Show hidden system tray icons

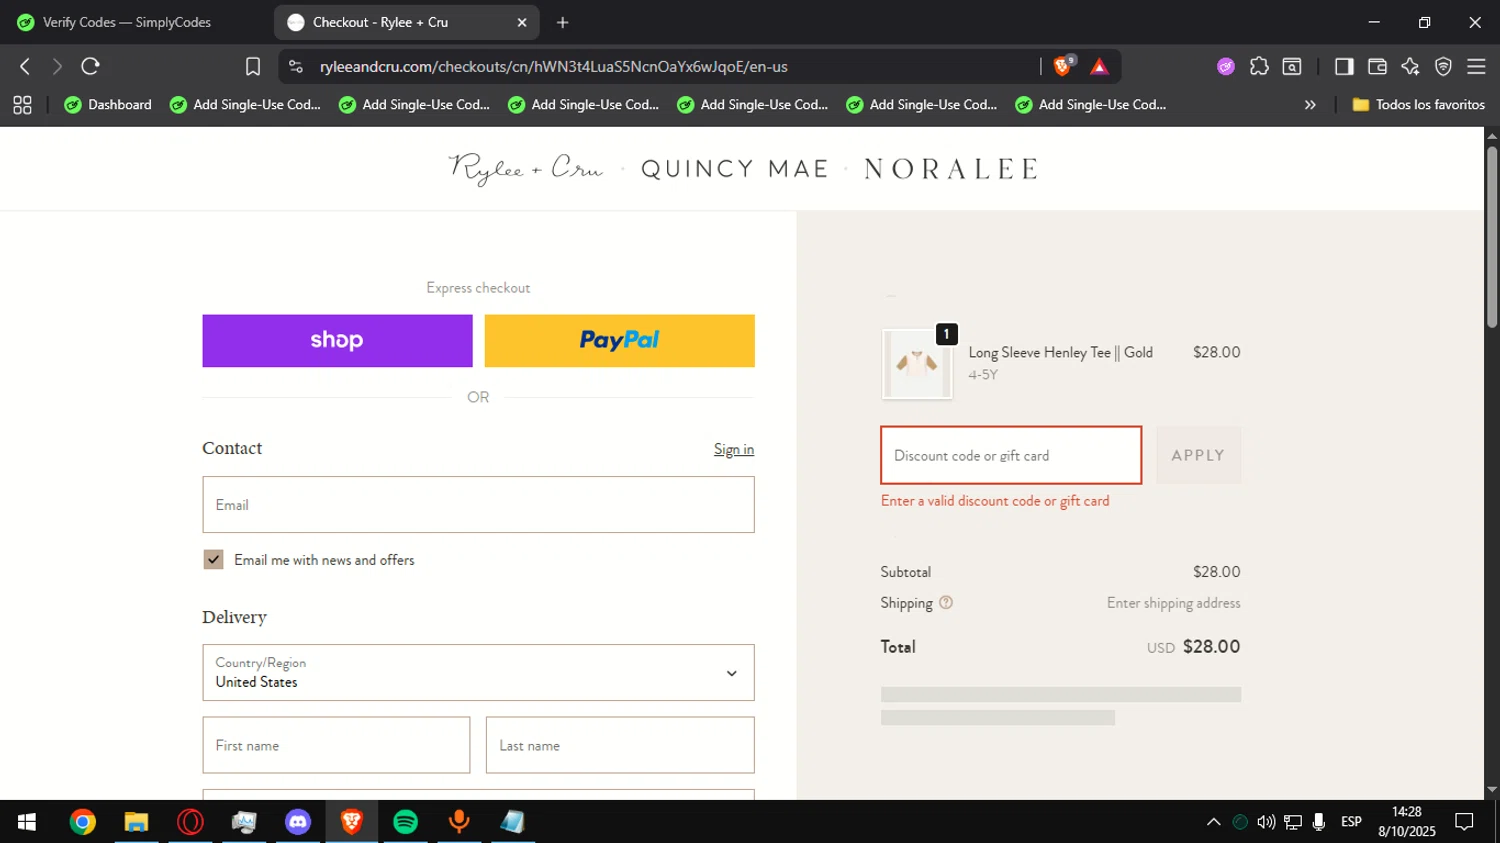coord(1213,822)
